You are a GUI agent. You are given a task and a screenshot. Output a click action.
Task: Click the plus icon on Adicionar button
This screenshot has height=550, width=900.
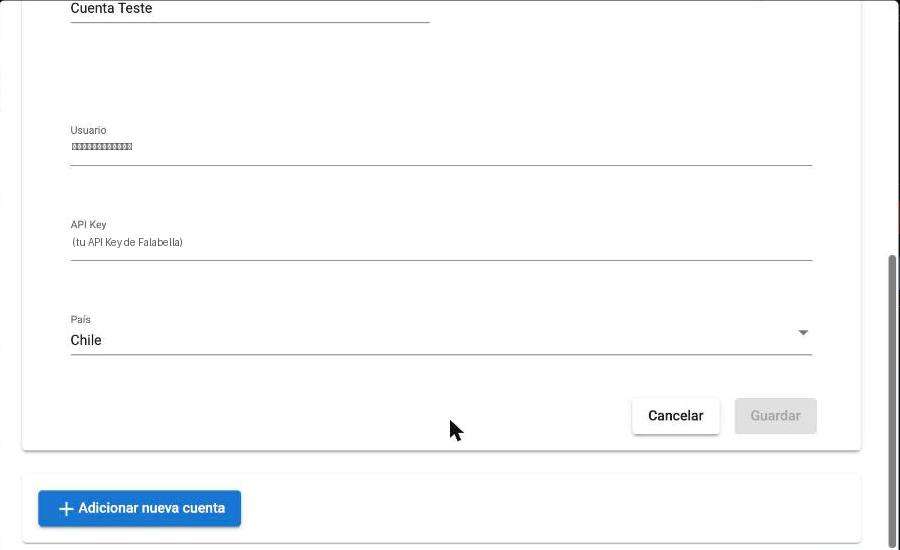tap(66, 509)
